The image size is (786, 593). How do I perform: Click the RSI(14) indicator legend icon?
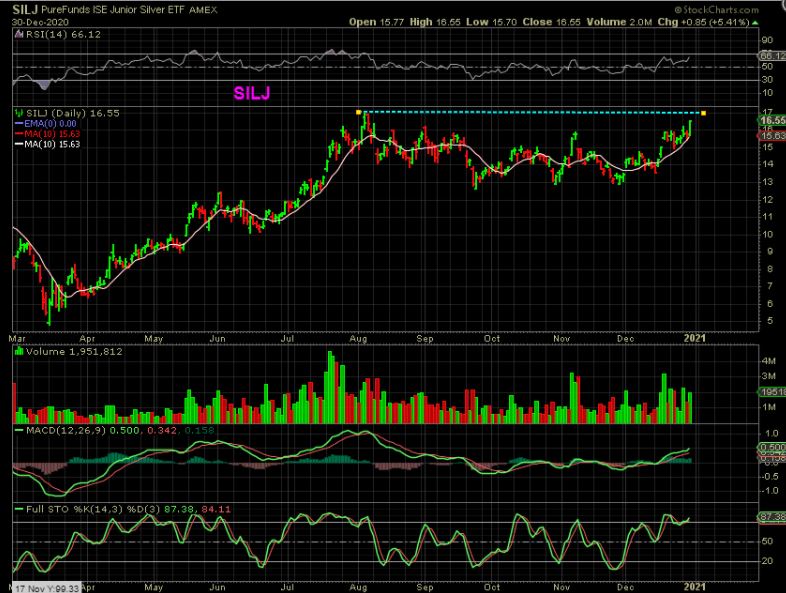click(x=19, y=35)
